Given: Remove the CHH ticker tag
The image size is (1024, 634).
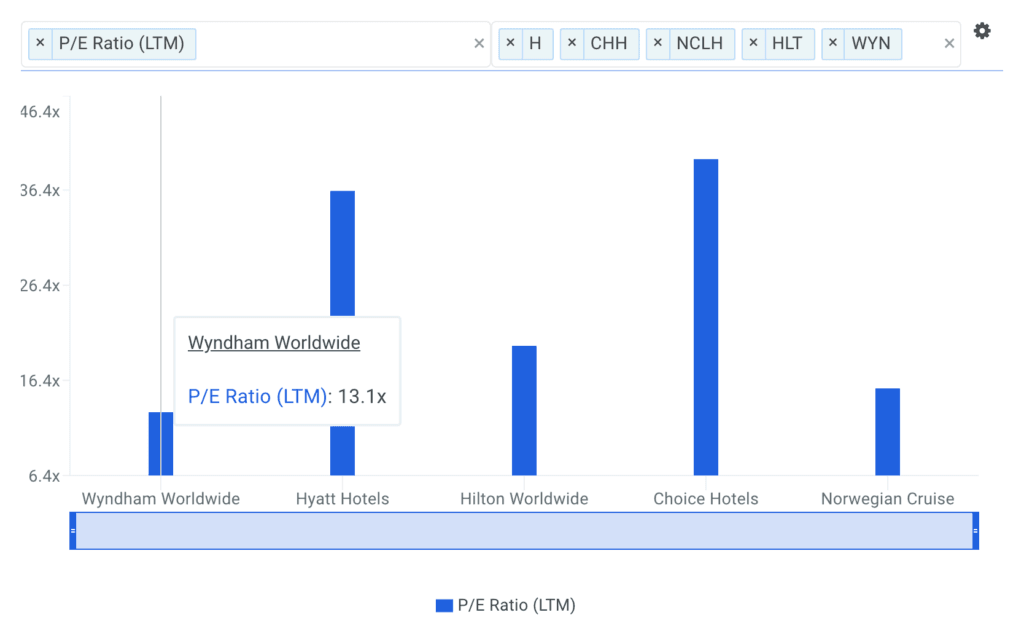Looking at the screenshot, I should click(572, 44).
